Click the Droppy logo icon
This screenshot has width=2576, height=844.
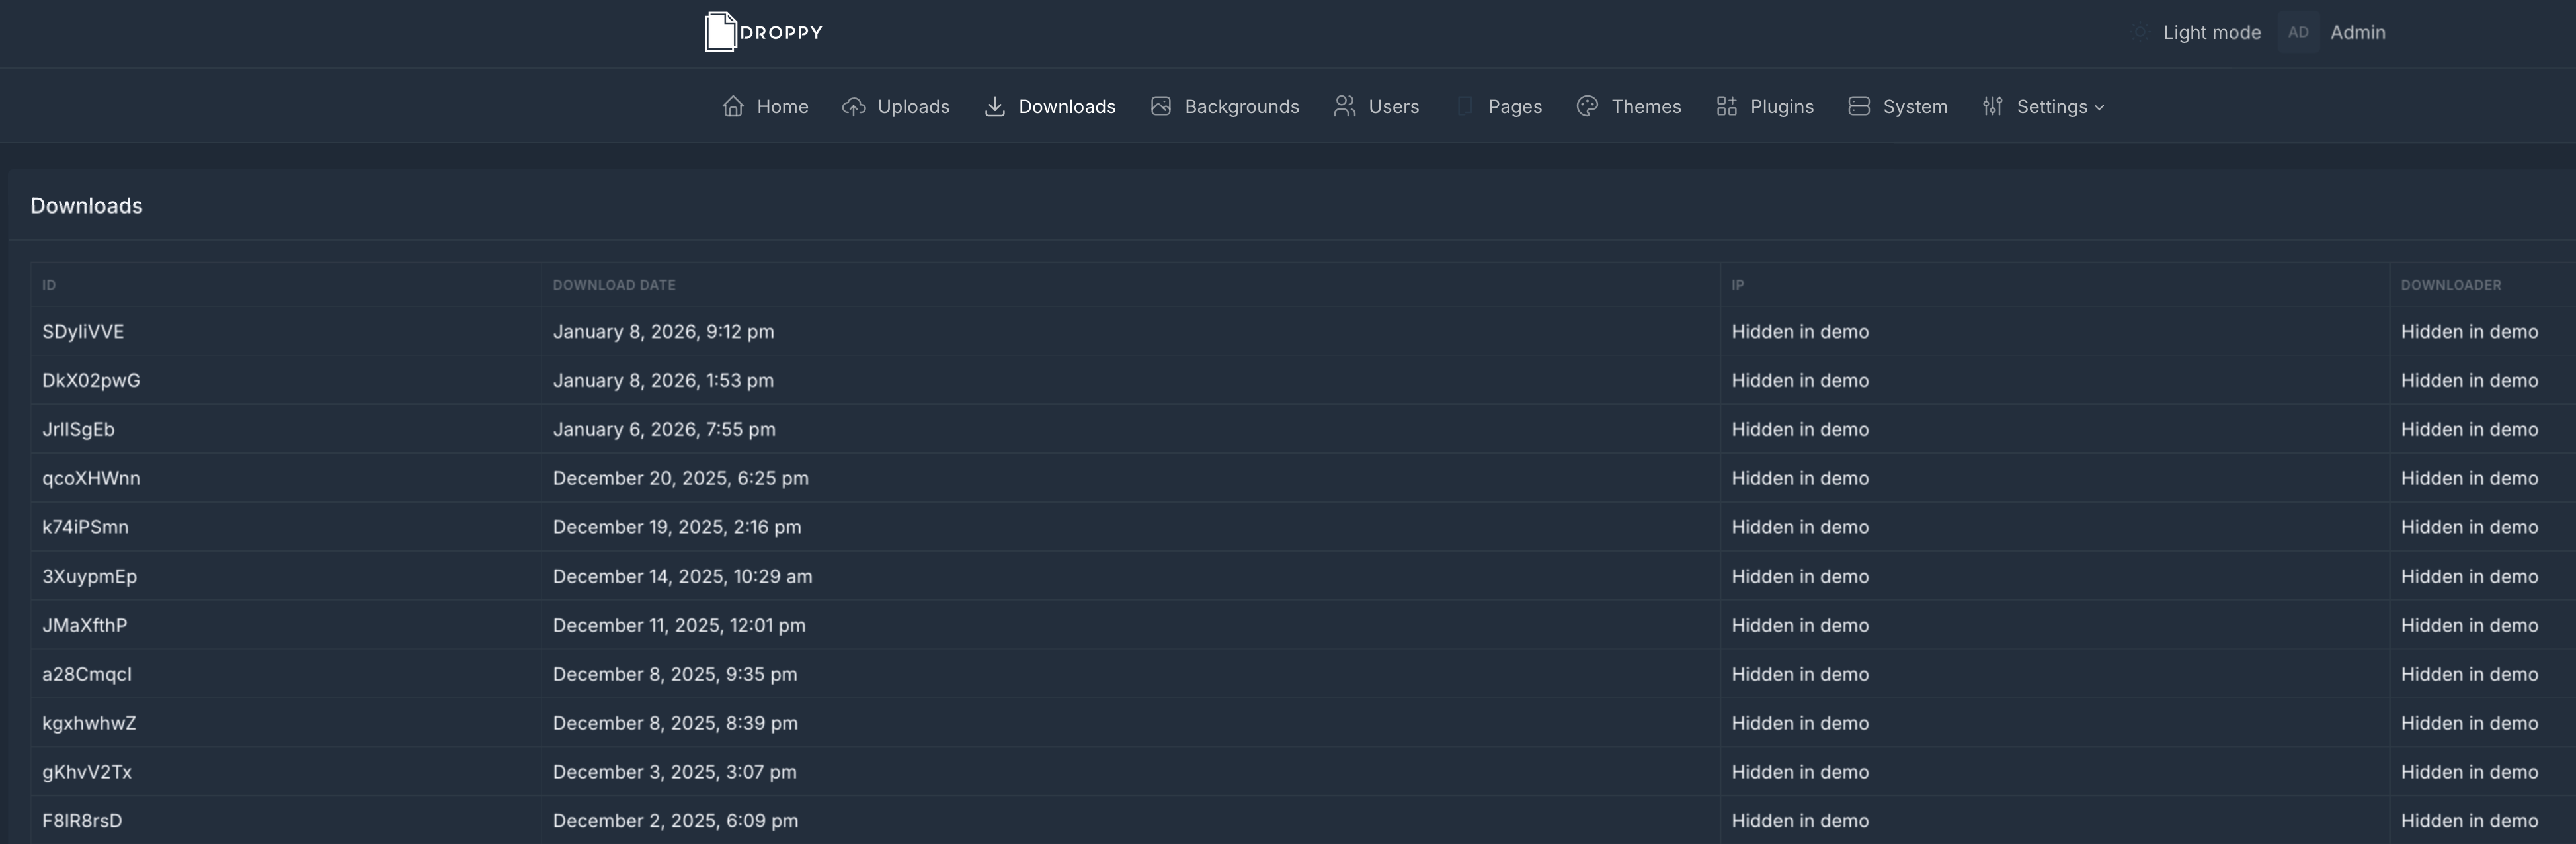point(721,32)
